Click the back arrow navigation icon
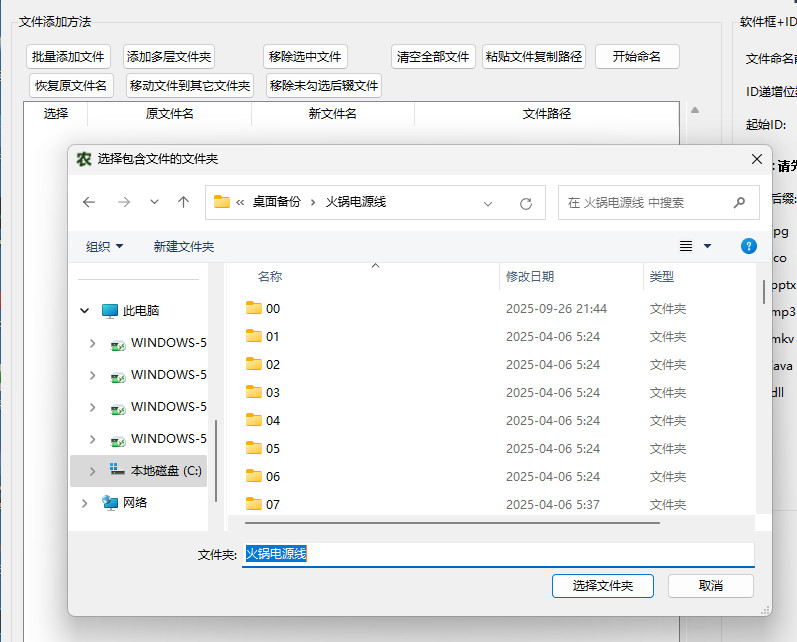The image size is (797, 642). 89,202
